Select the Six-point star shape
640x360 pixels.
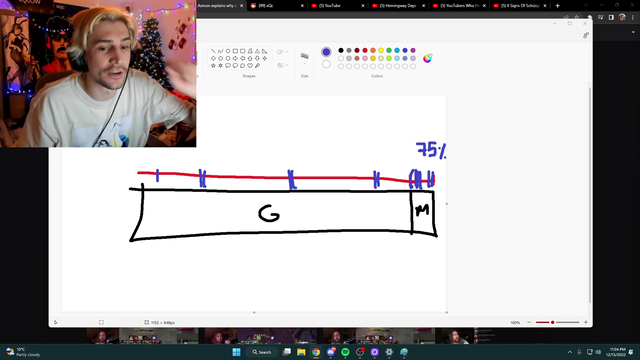point(220,65)
